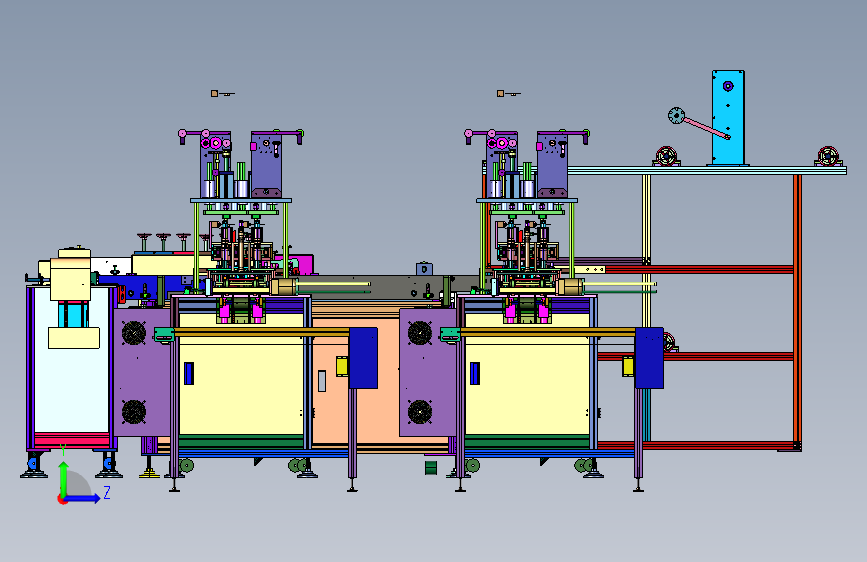The height and width of the screenshot is (562, 867).
Task: Click the blue Z axis label
Action: tap(107, 492)
